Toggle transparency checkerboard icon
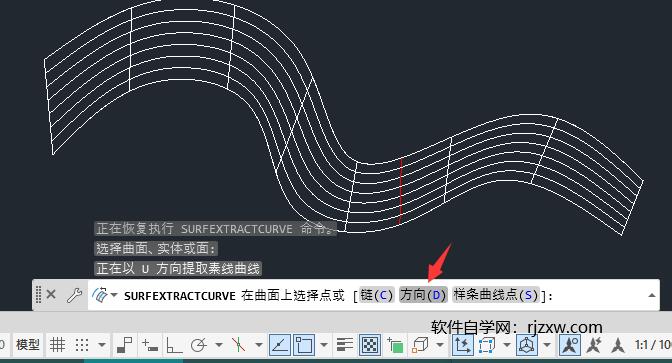Screen dimensions: 672x363 [370, 345]
